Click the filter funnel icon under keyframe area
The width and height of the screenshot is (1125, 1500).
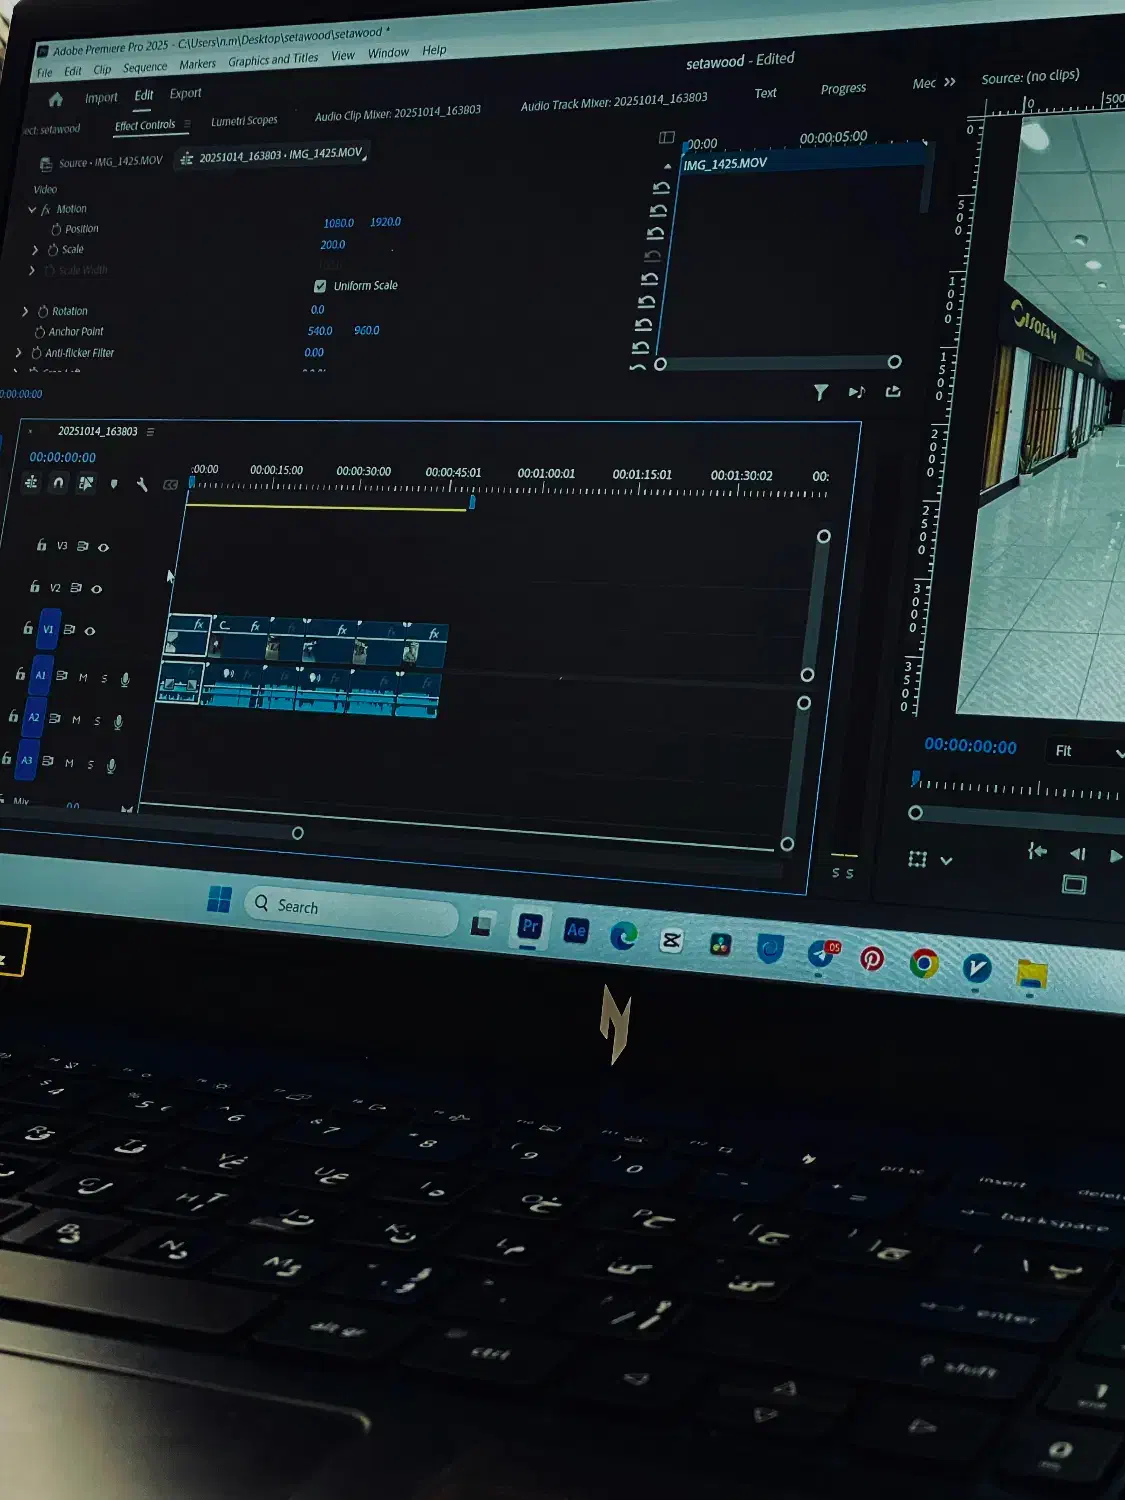click(x=821, y=392)
